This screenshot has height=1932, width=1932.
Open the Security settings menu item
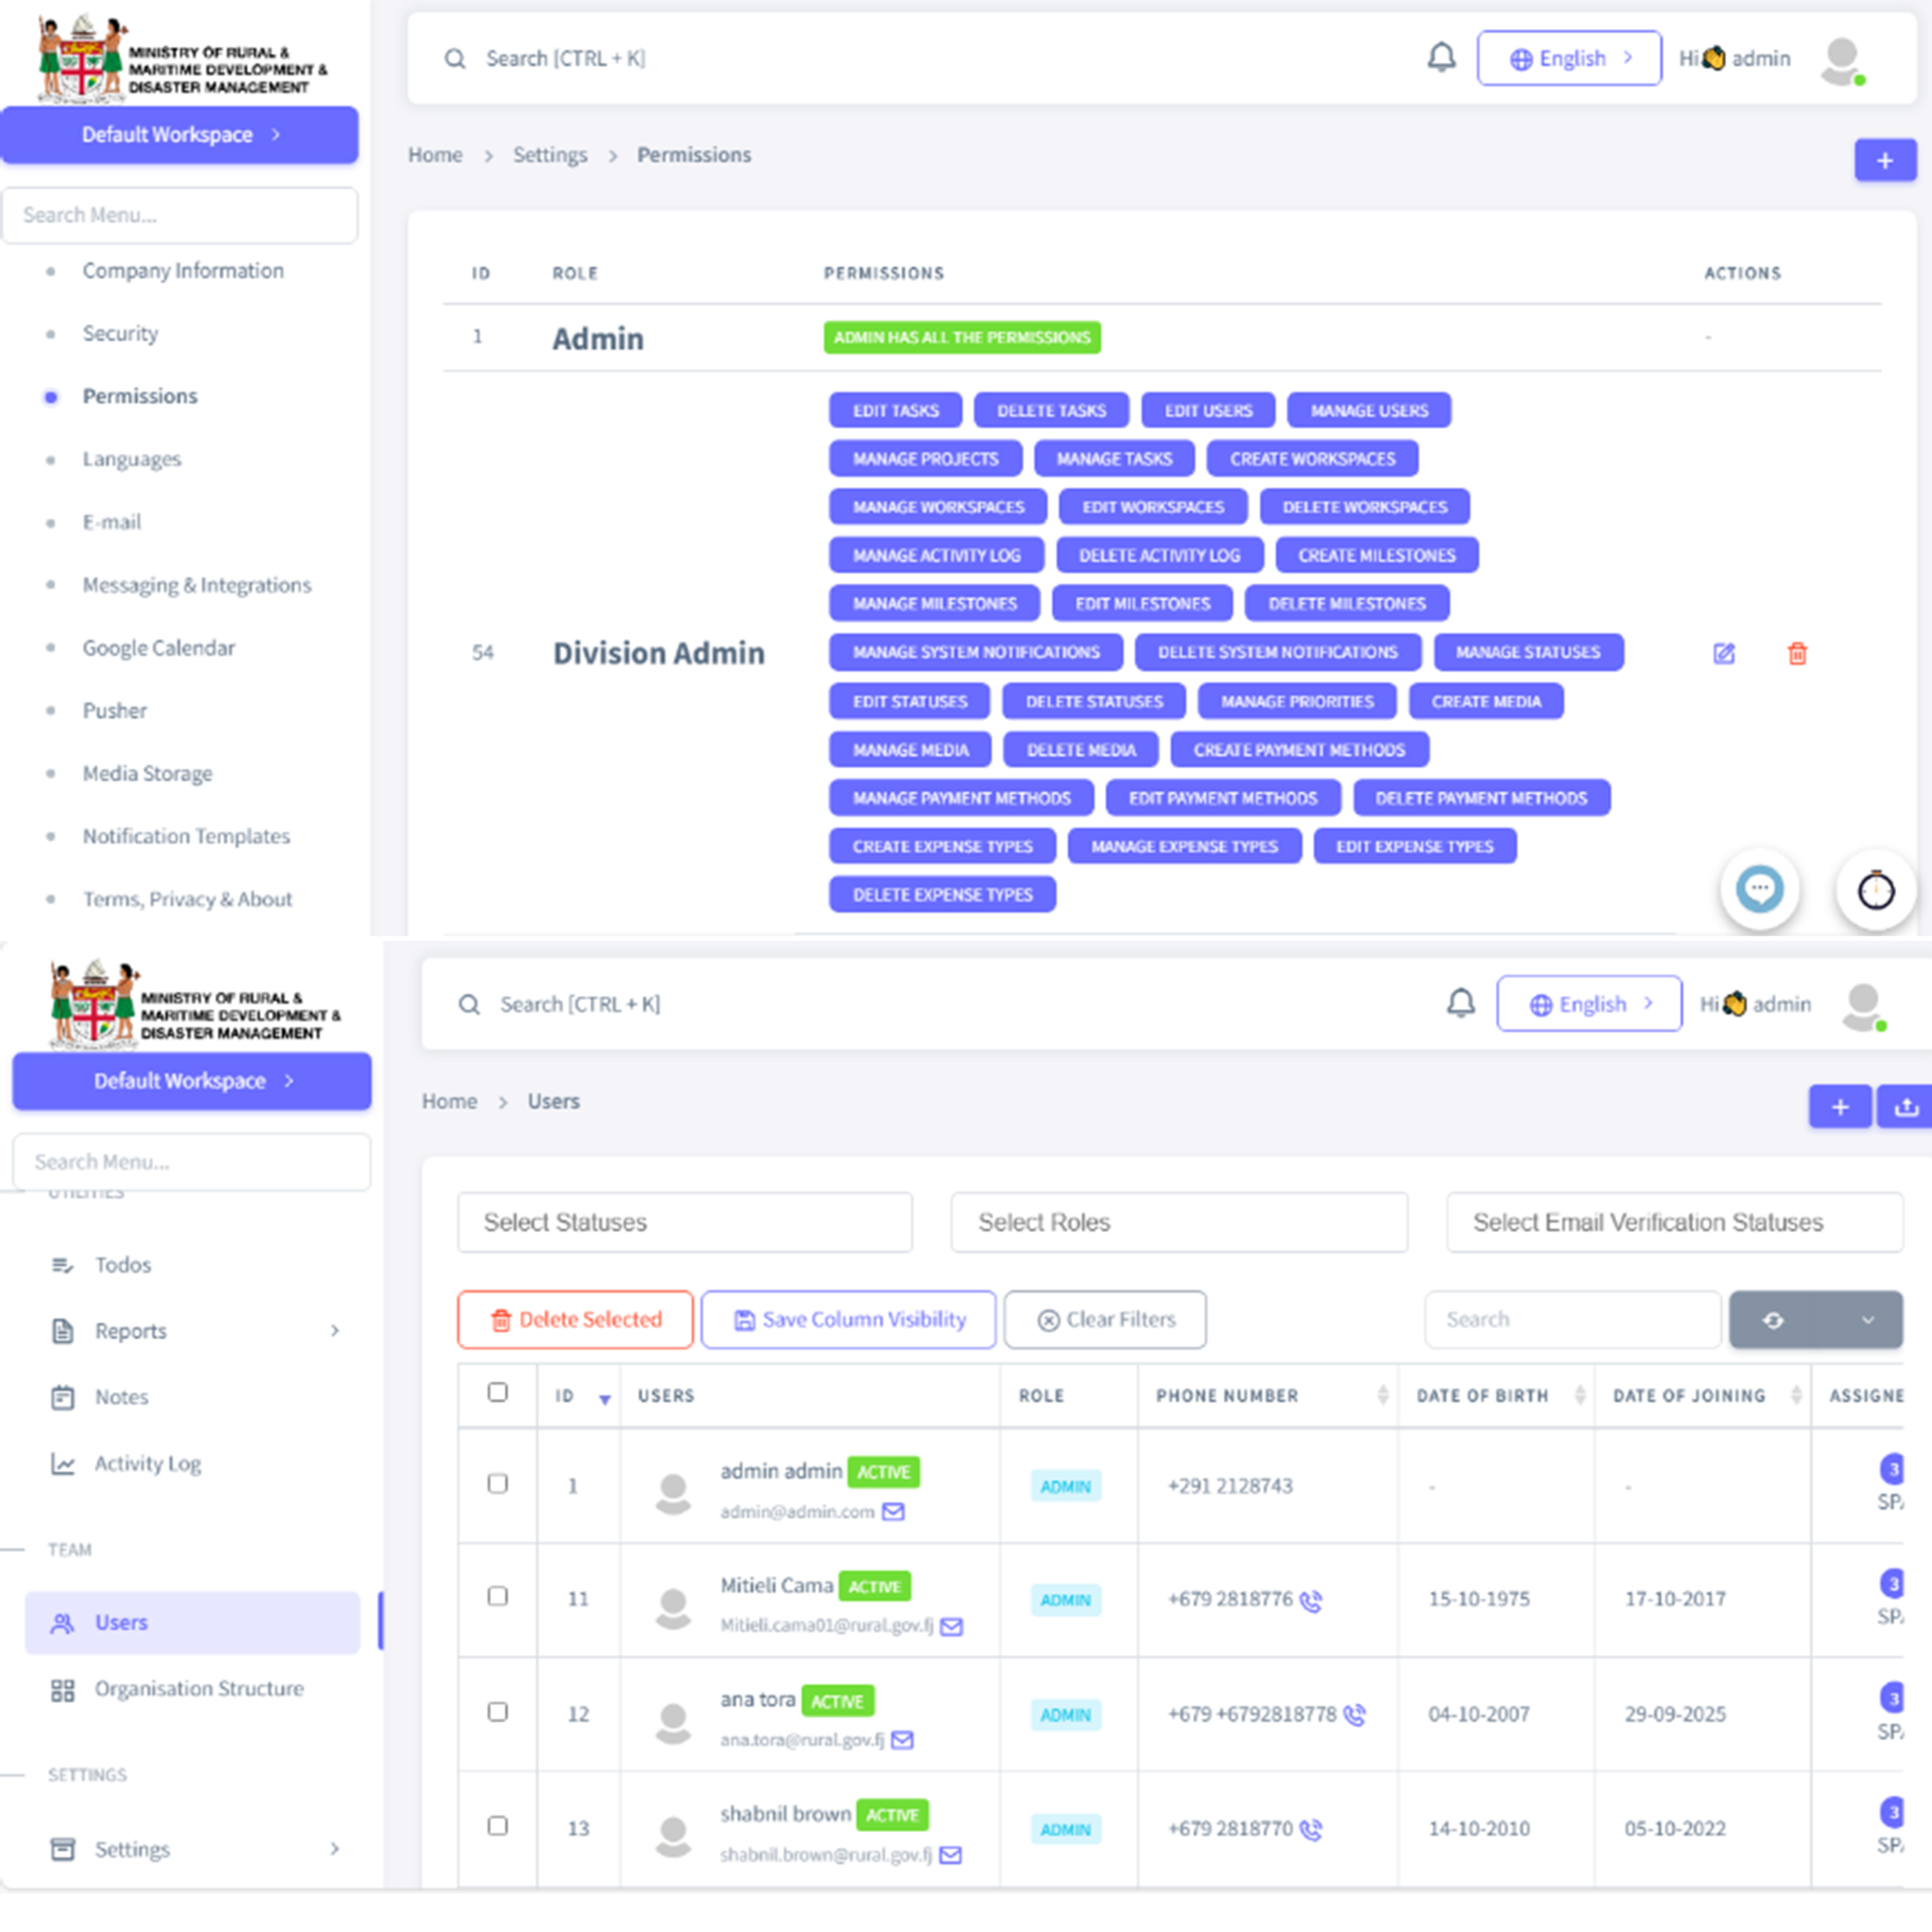(120, 334)
